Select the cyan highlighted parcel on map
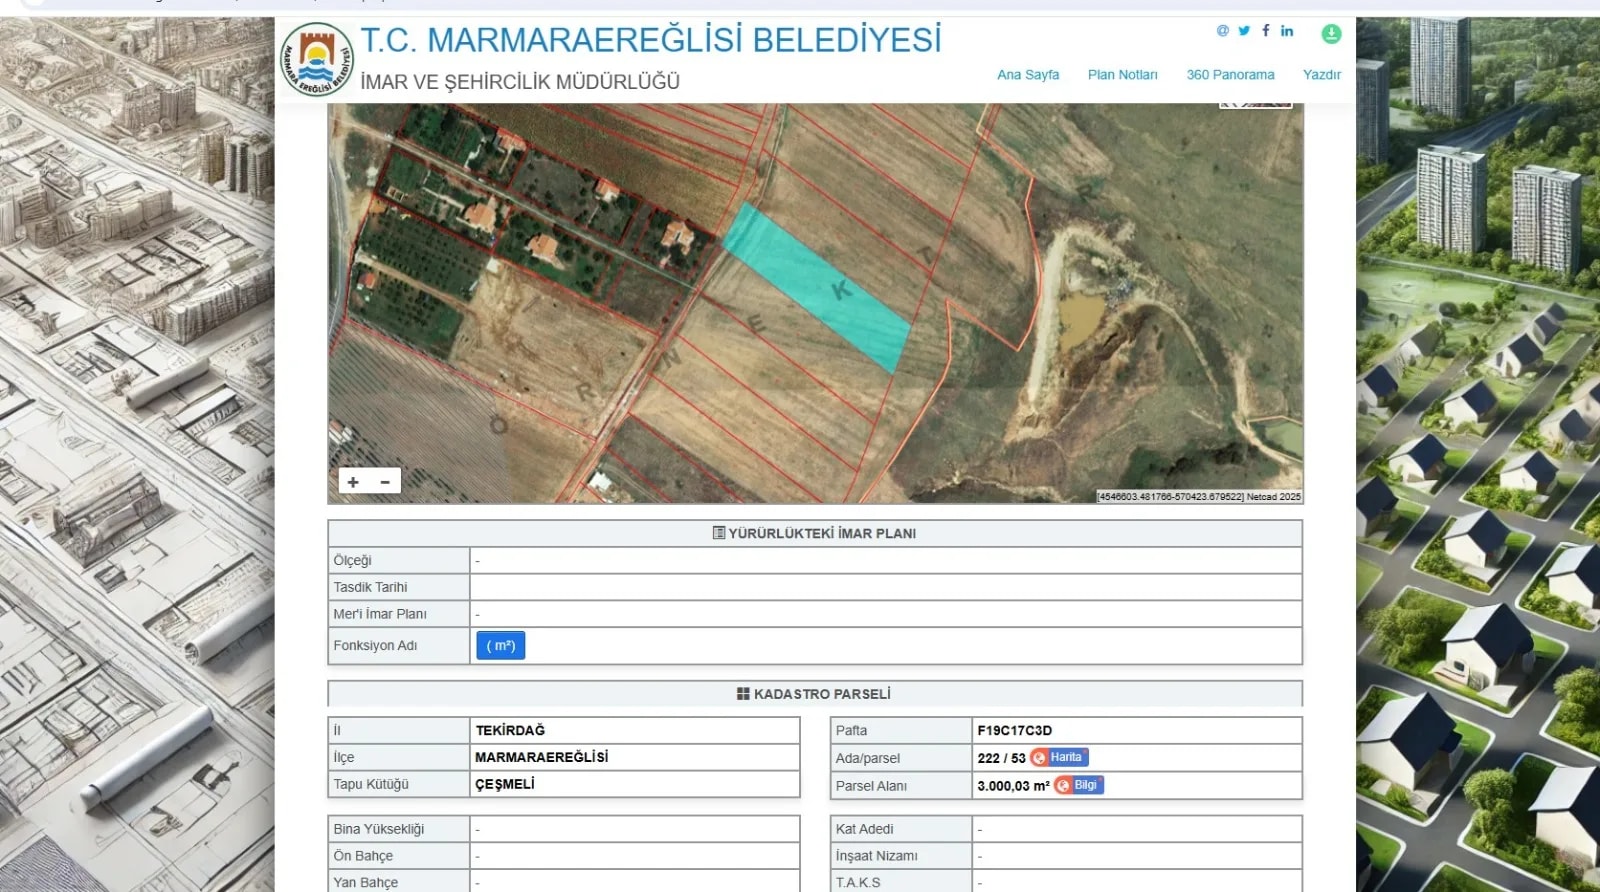1600x892 pixels. click(816, 287)
